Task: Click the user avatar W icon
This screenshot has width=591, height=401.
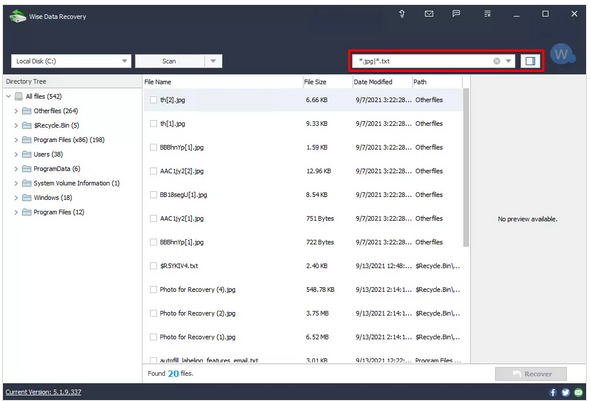Action: tap(562, 55)
